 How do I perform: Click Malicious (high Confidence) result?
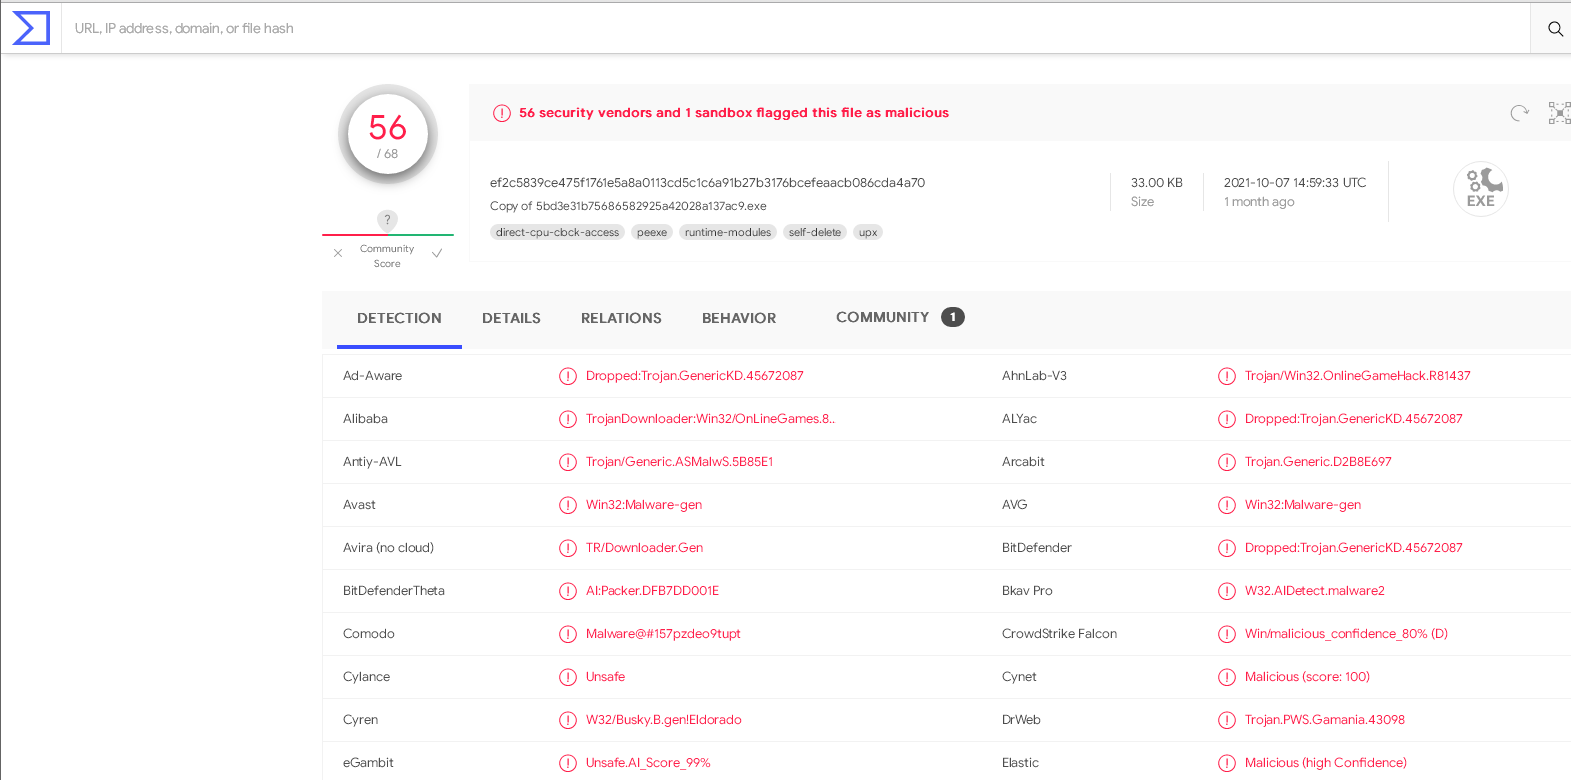(x=1326, y=763)
